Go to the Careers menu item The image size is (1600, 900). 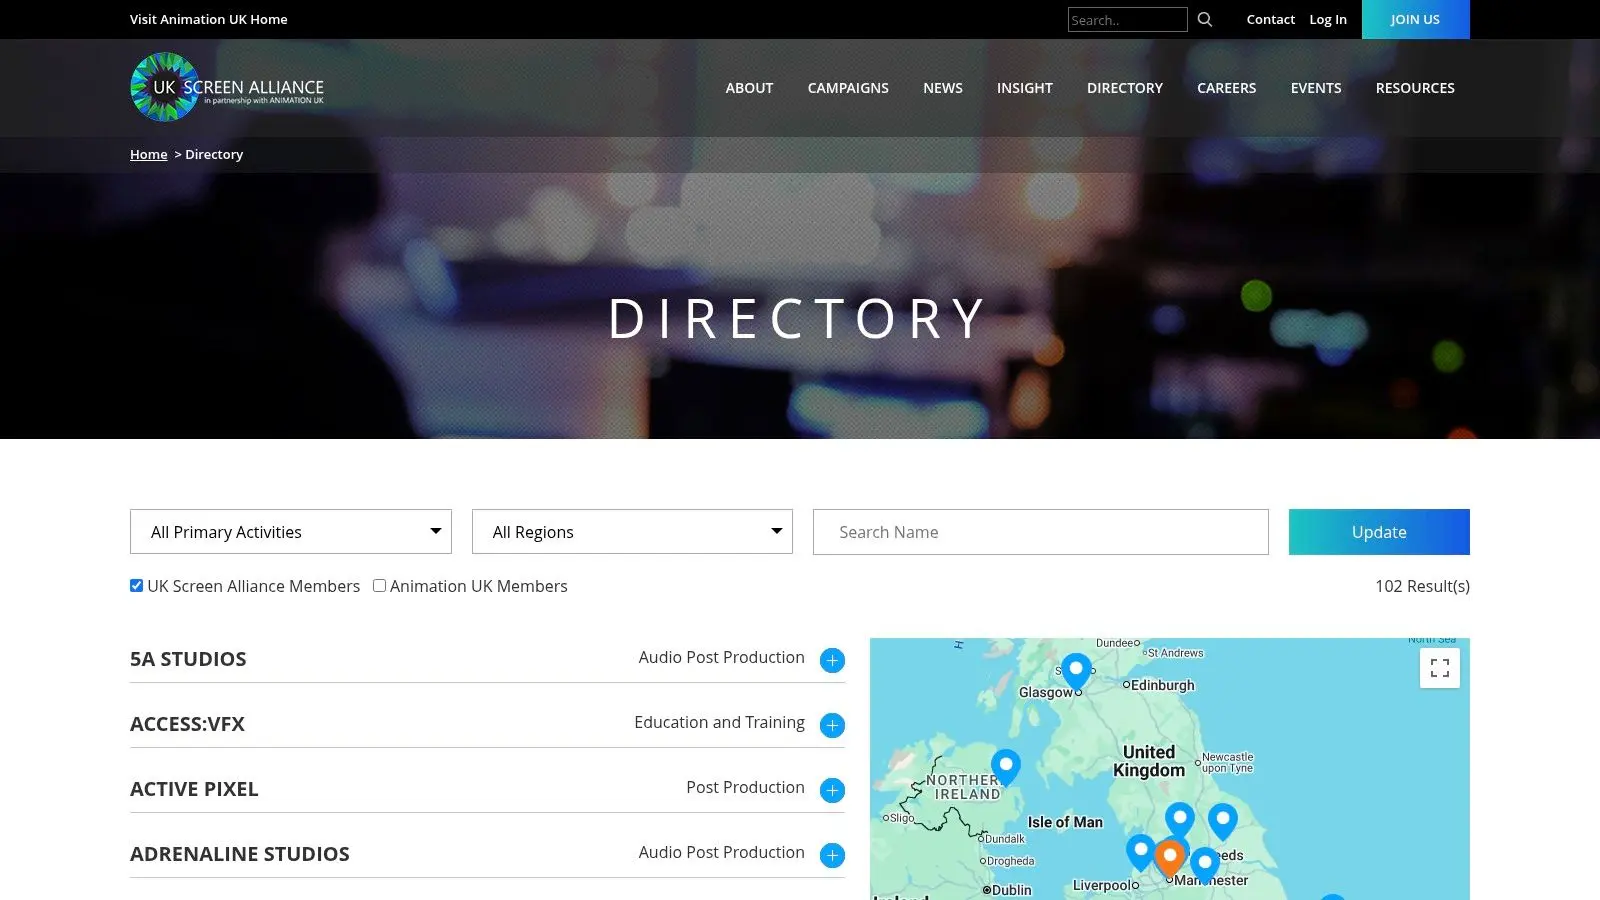pos(1226,88)
